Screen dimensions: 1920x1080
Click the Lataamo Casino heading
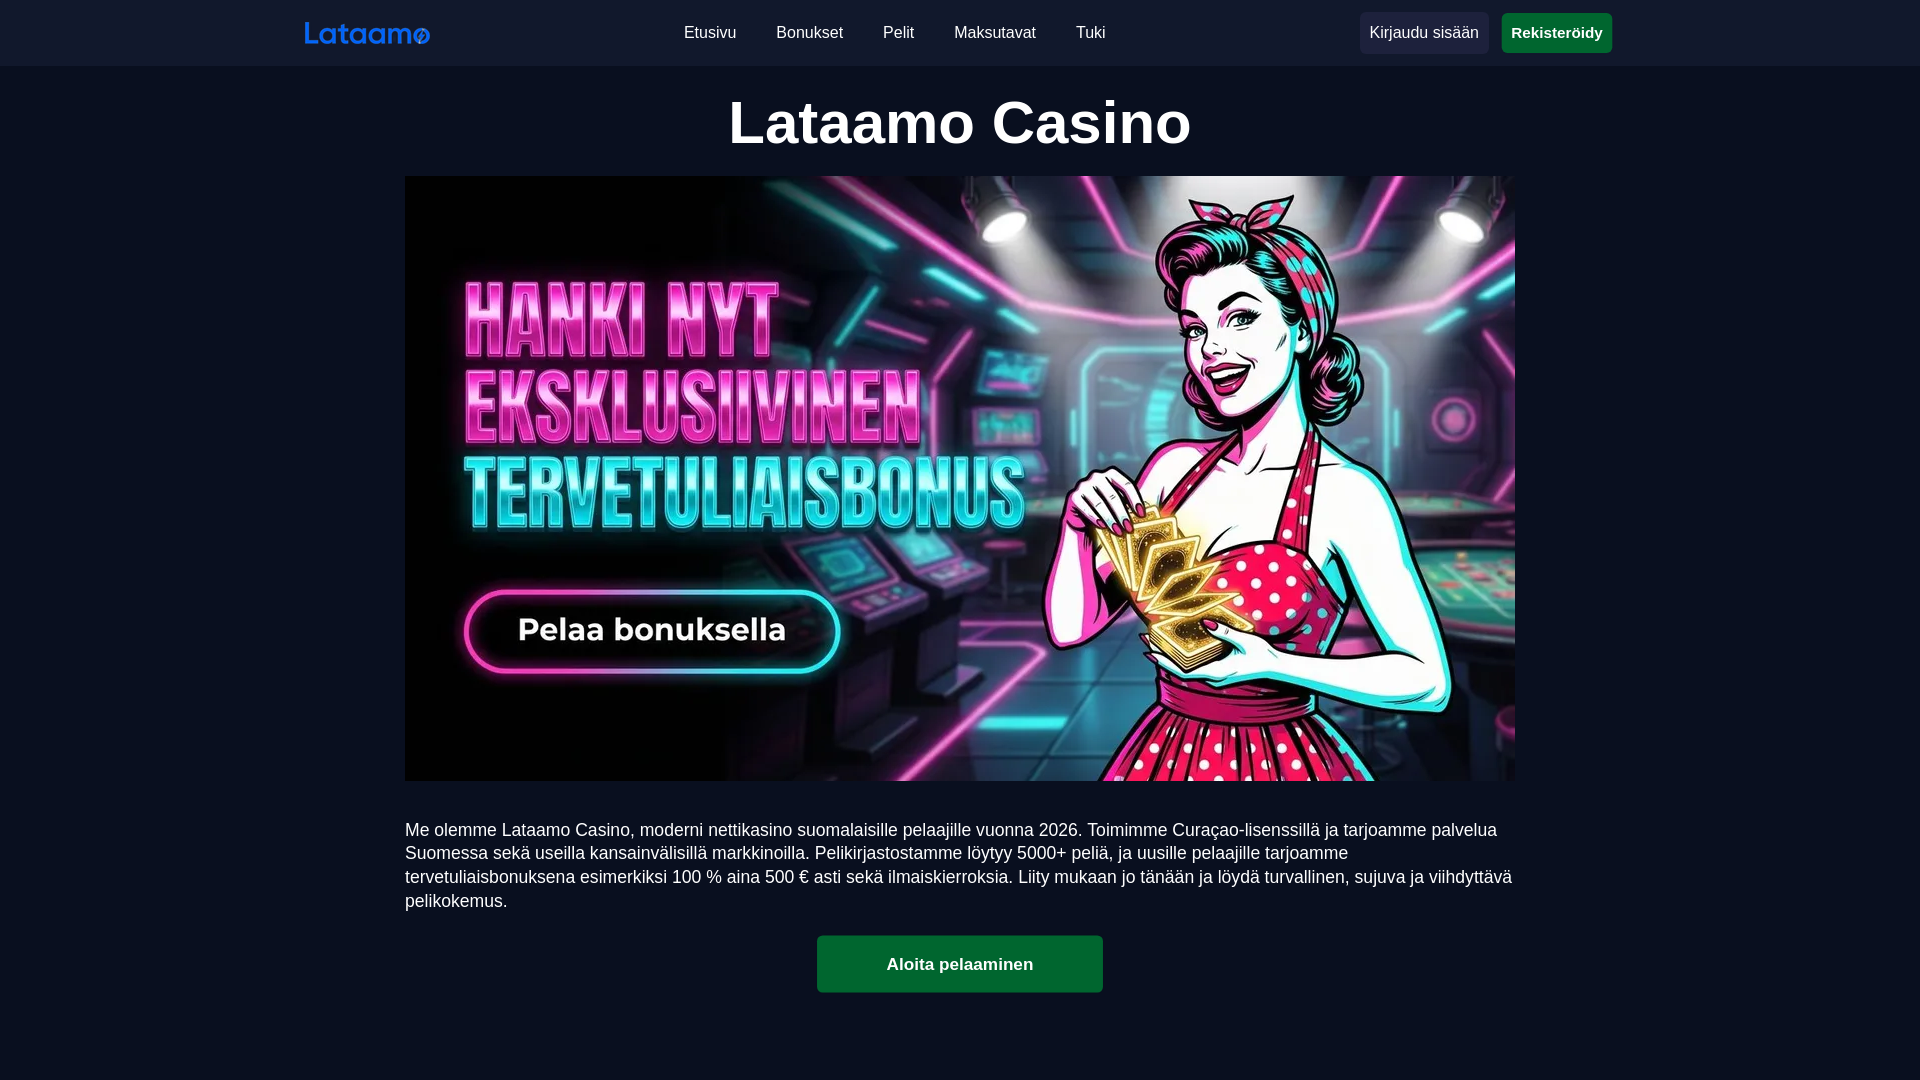click(960, 122)
